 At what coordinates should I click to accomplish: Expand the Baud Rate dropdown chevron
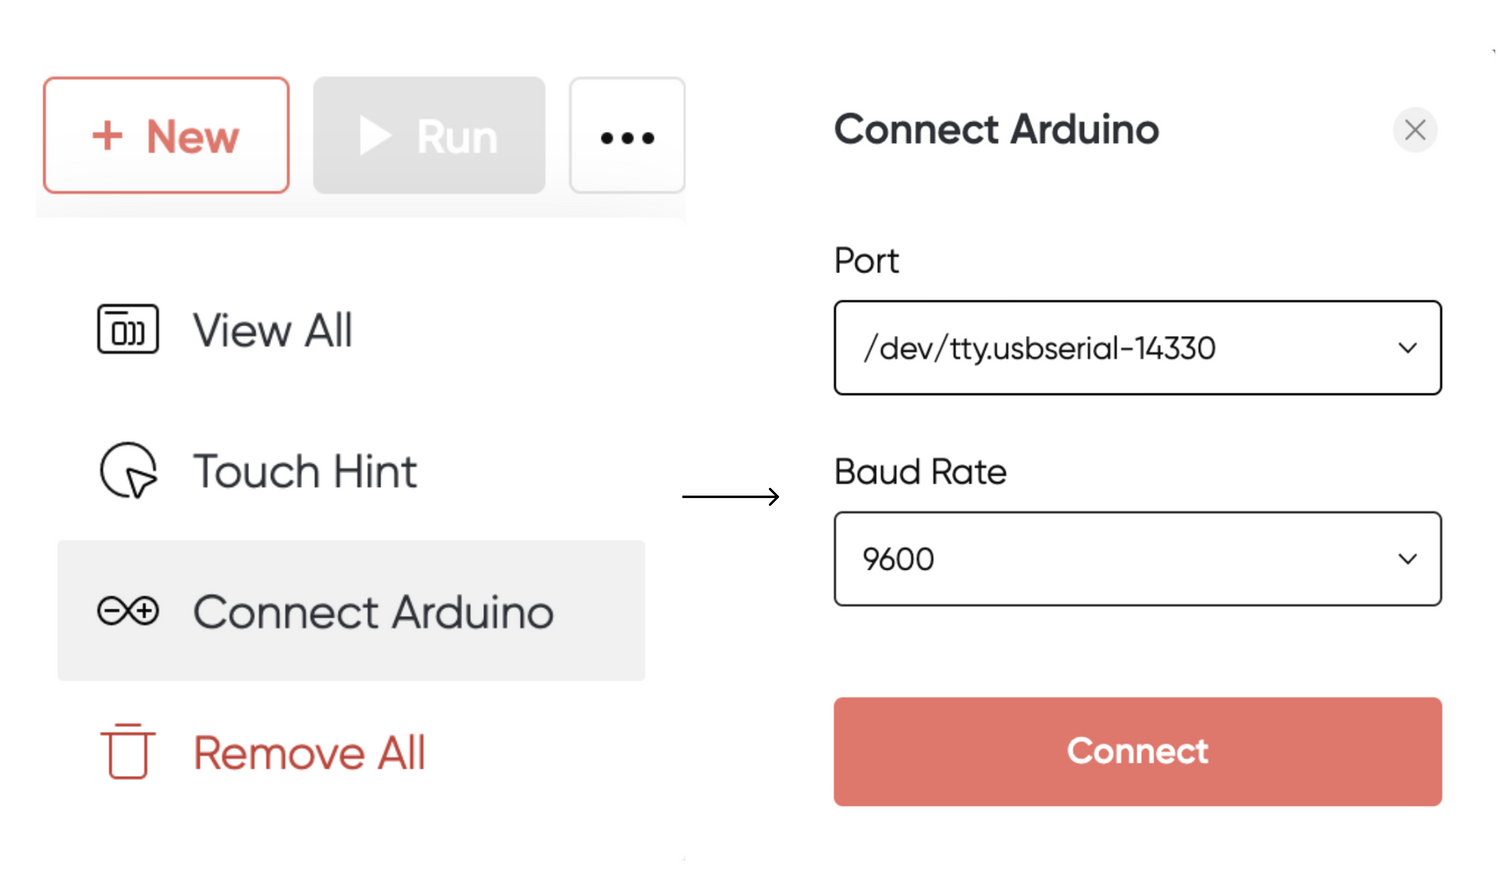coord(1407,559)
